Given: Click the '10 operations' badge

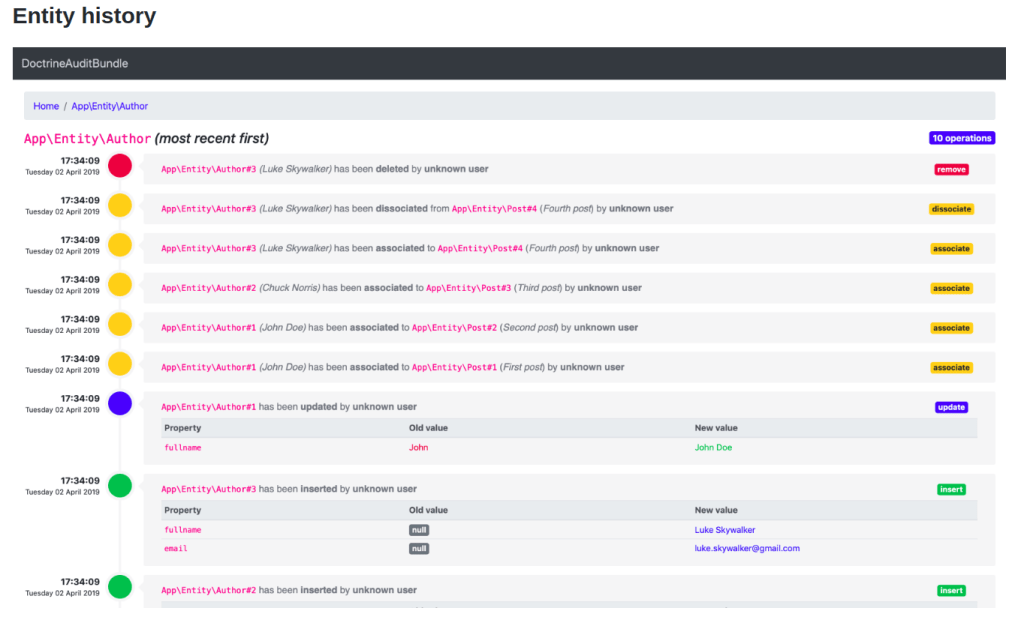Looking at the screenshot, I should [x=961, y=138].
